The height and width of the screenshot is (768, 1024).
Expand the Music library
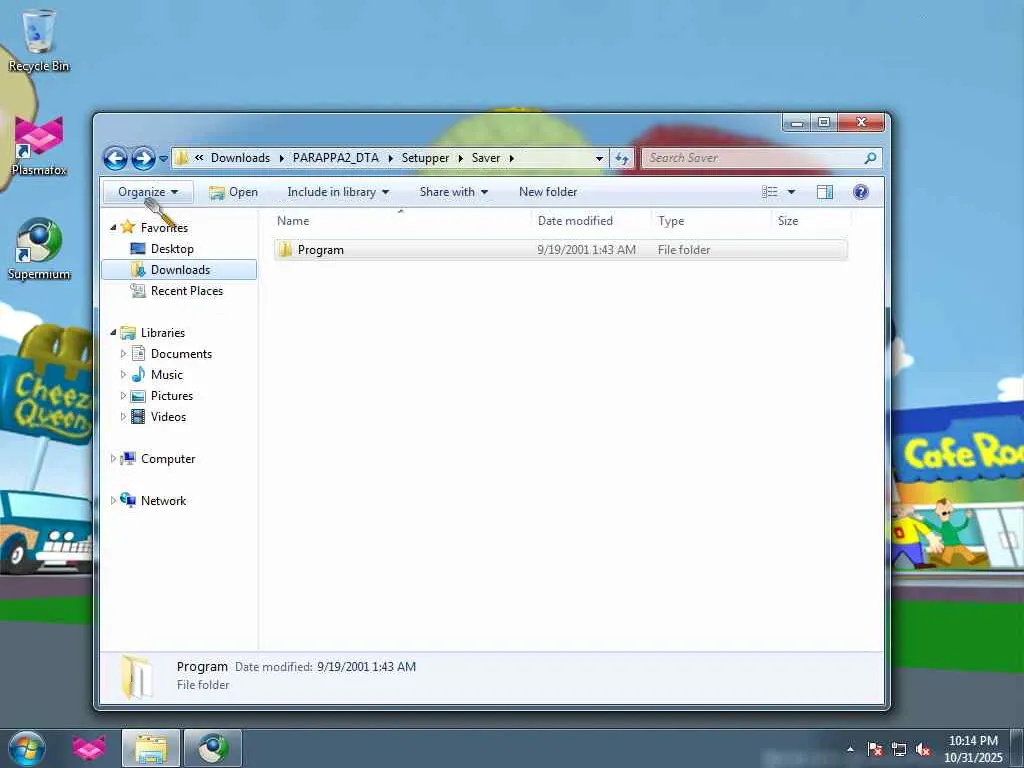pyautogui.click(x=123, y=374)
